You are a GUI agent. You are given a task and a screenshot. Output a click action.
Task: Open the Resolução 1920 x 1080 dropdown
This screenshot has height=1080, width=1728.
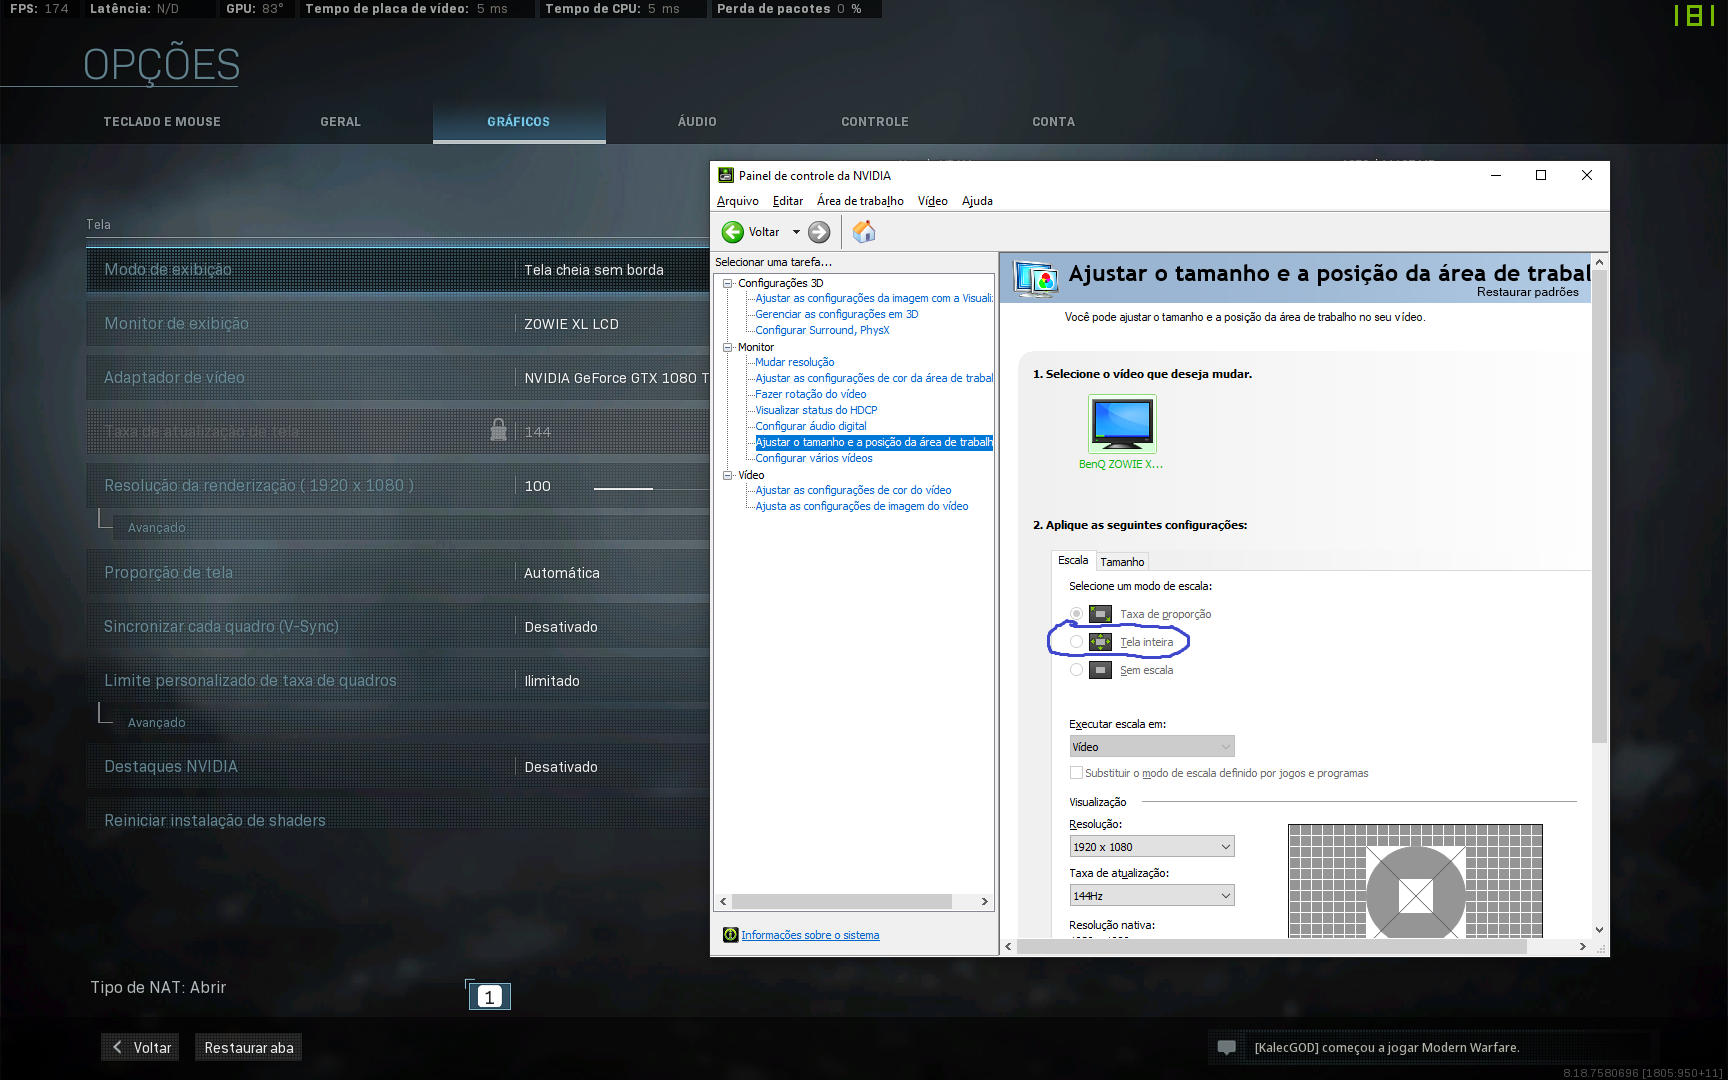coord(1152,847)
